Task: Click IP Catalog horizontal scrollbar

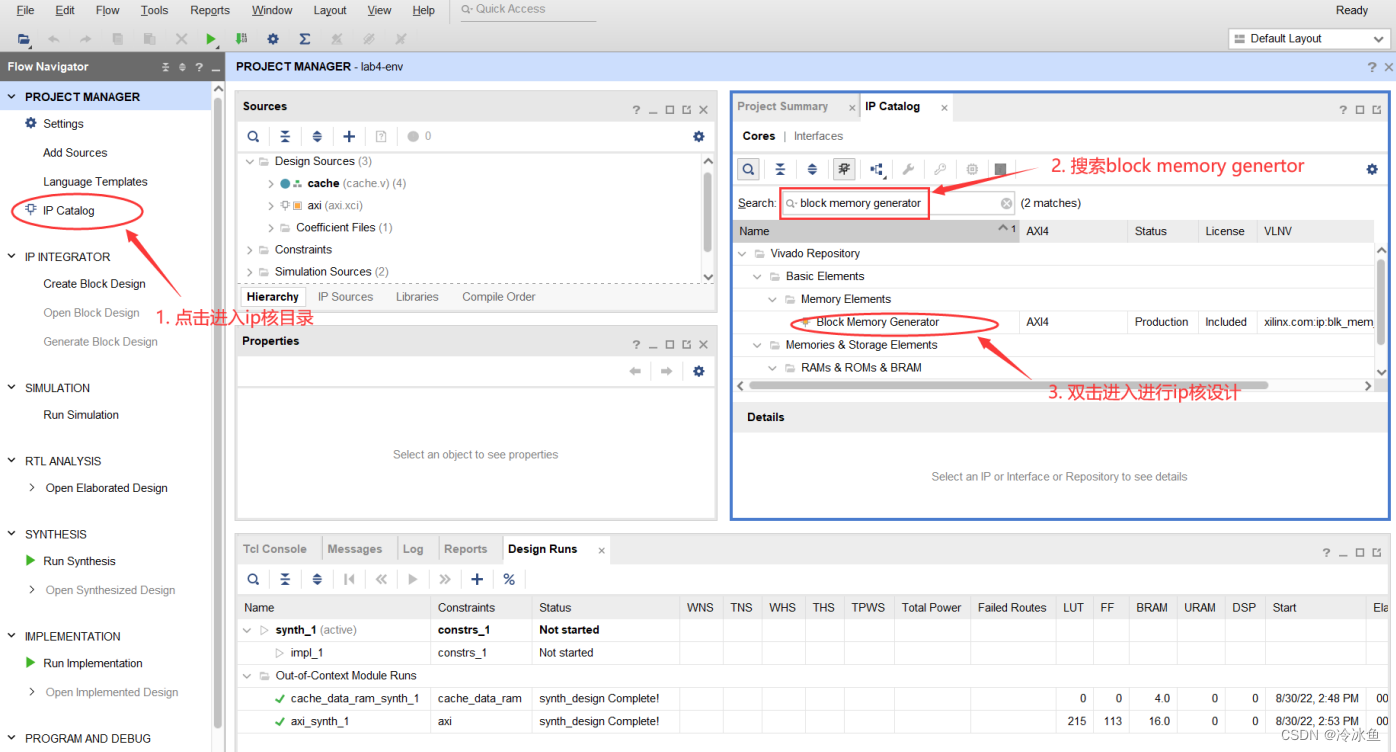Action: click(1008, 385)
